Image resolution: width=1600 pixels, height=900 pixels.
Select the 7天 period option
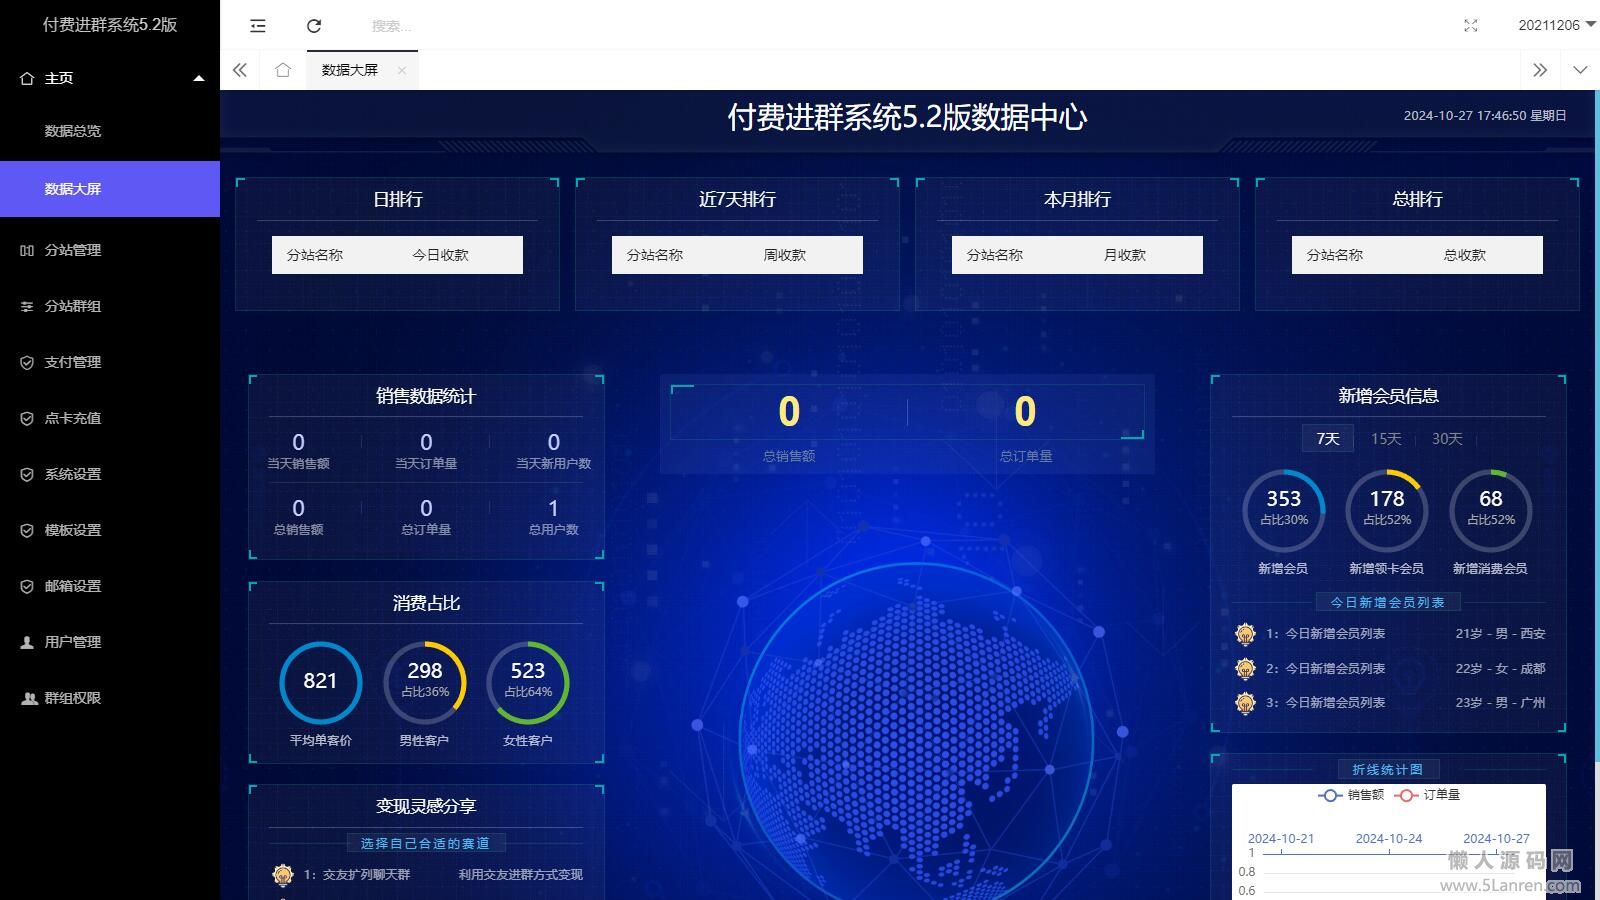(1327, 439)
